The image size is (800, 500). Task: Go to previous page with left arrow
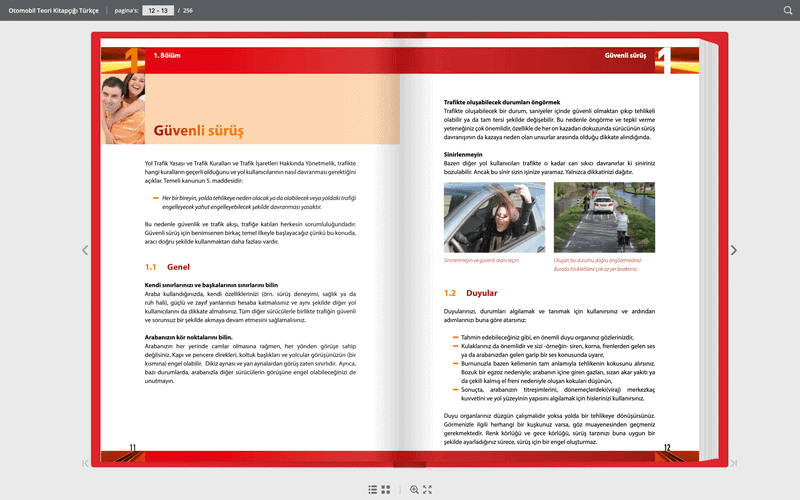[x=85, y=250]
